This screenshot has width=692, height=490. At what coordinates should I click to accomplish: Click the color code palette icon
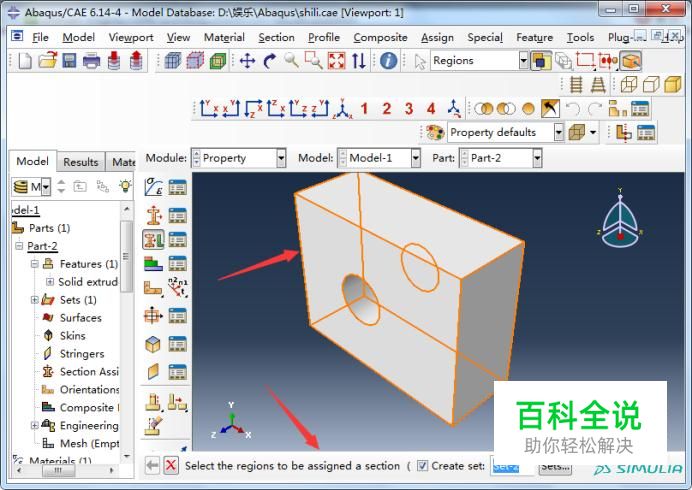coord(435,132)
